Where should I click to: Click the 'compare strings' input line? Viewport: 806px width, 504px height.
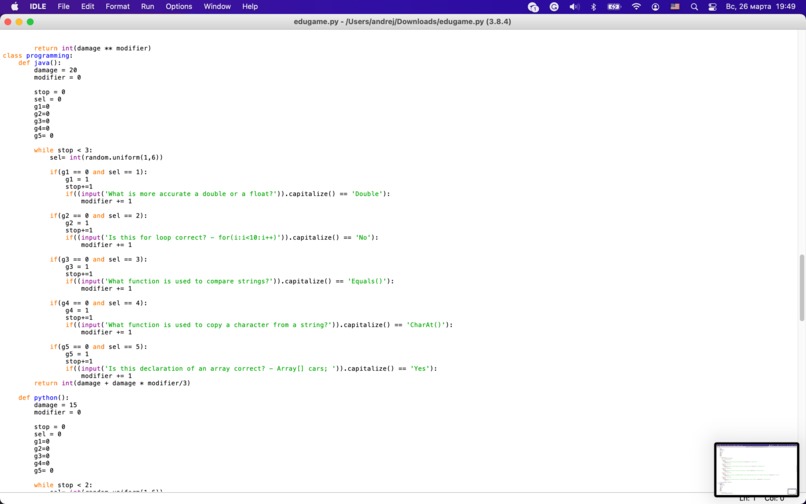coord(230,281)
